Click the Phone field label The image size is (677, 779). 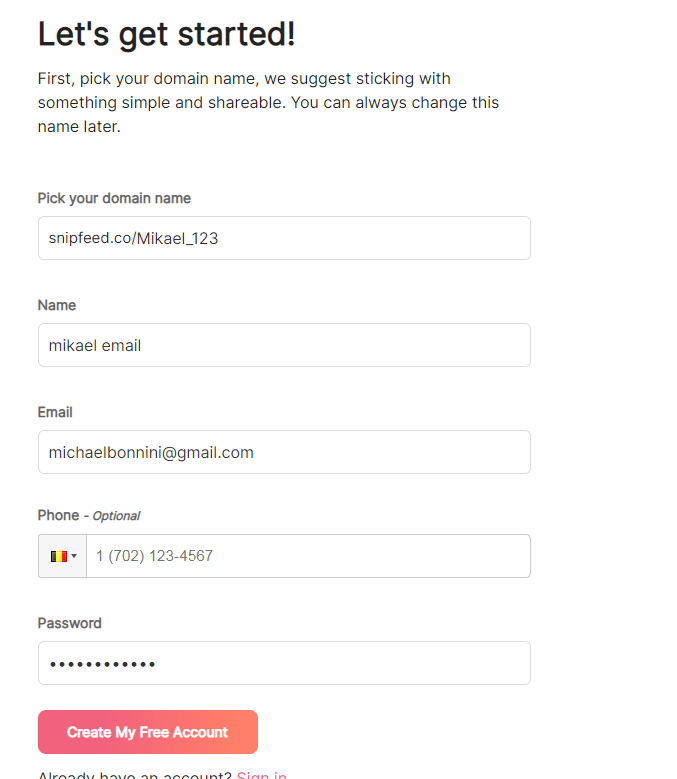click(58, 515)
